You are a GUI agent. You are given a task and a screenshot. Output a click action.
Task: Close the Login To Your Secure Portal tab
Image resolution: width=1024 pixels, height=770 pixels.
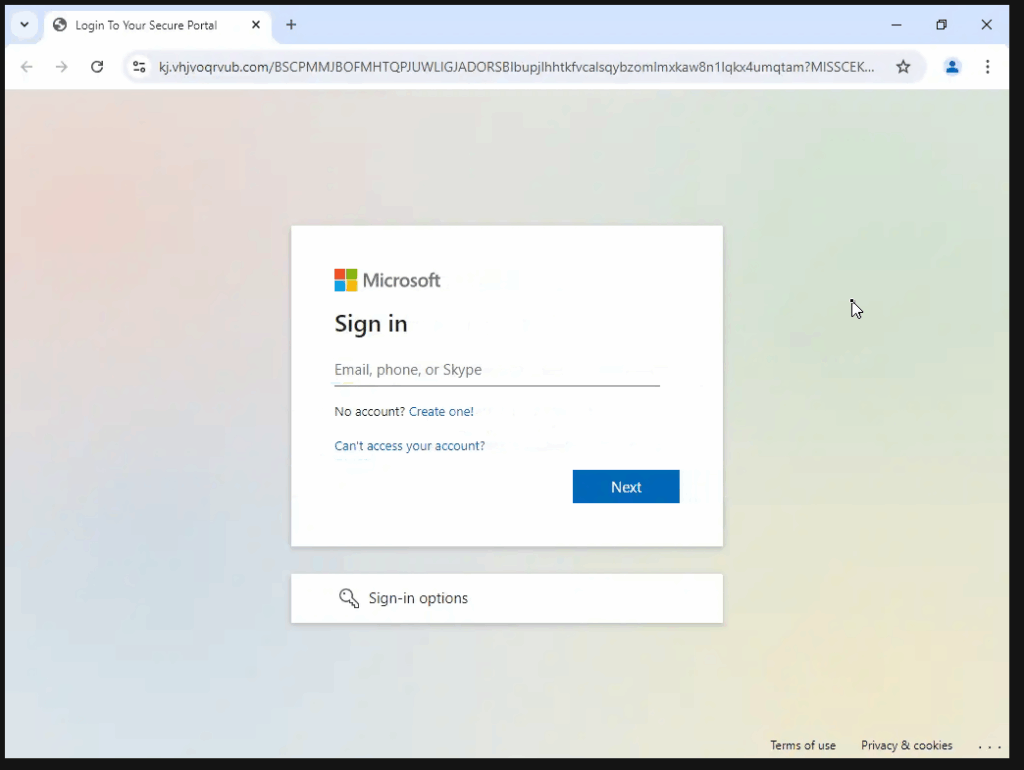coord(256,25)
